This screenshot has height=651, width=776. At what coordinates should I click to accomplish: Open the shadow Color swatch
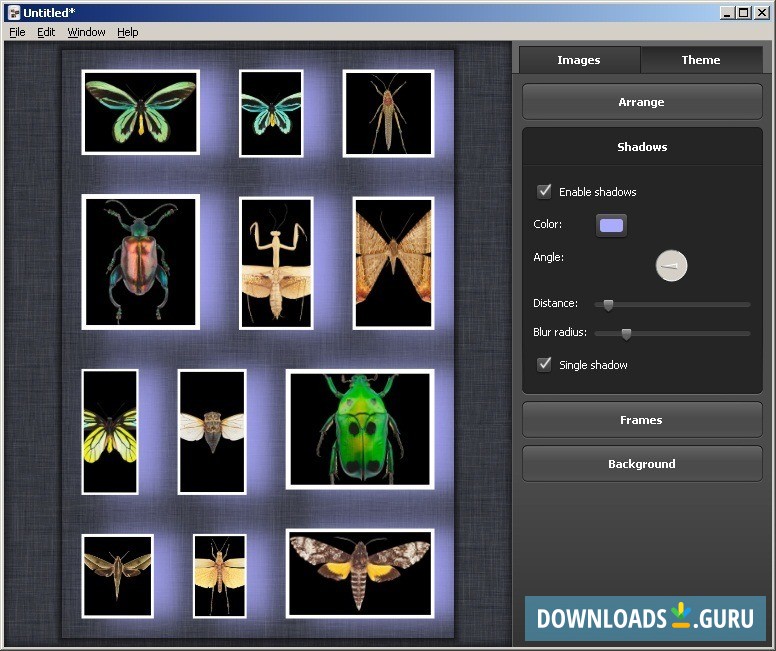[x=611, y=225]
